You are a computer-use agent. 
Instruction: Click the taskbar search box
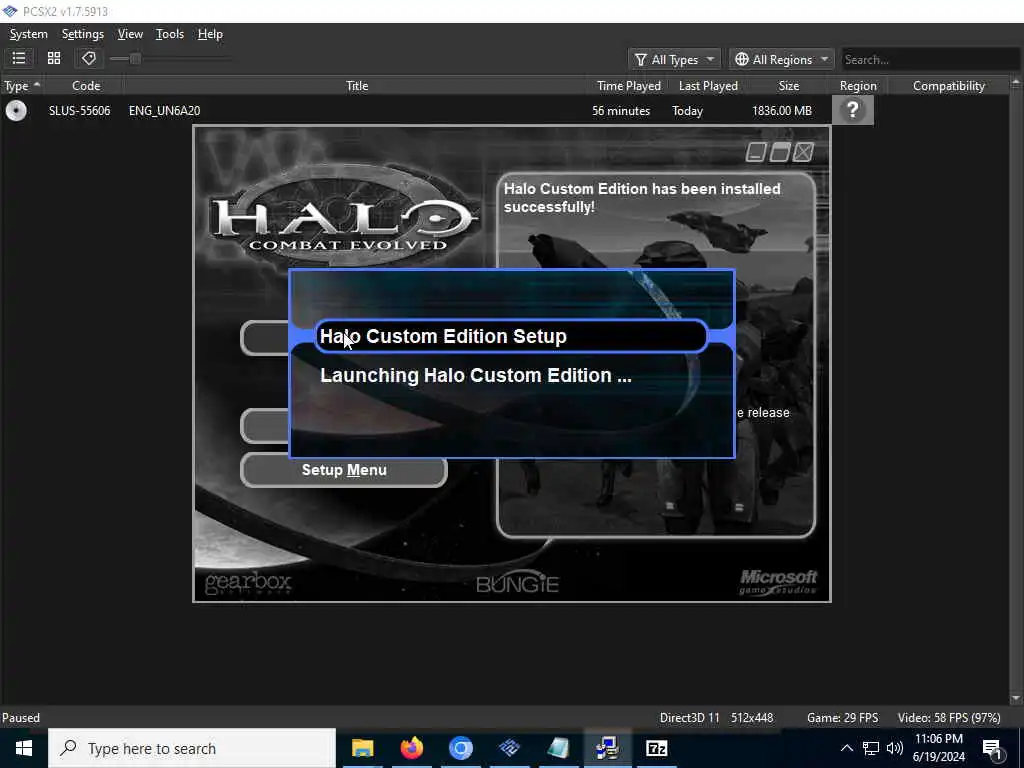192,748
